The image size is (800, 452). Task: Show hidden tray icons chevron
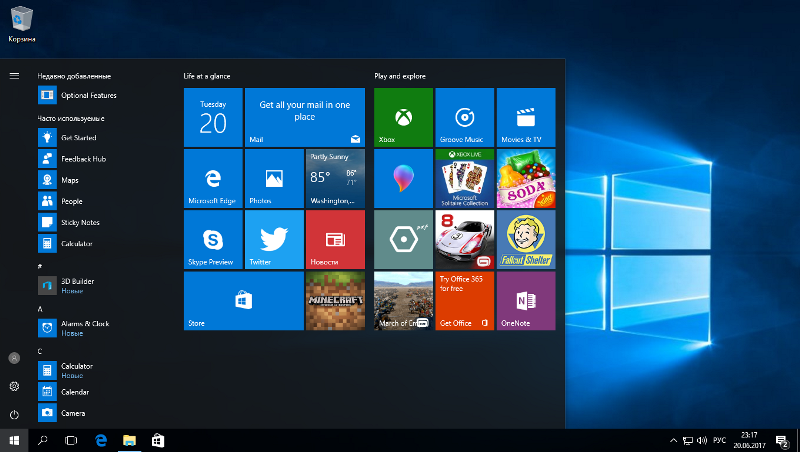[673, 440]
